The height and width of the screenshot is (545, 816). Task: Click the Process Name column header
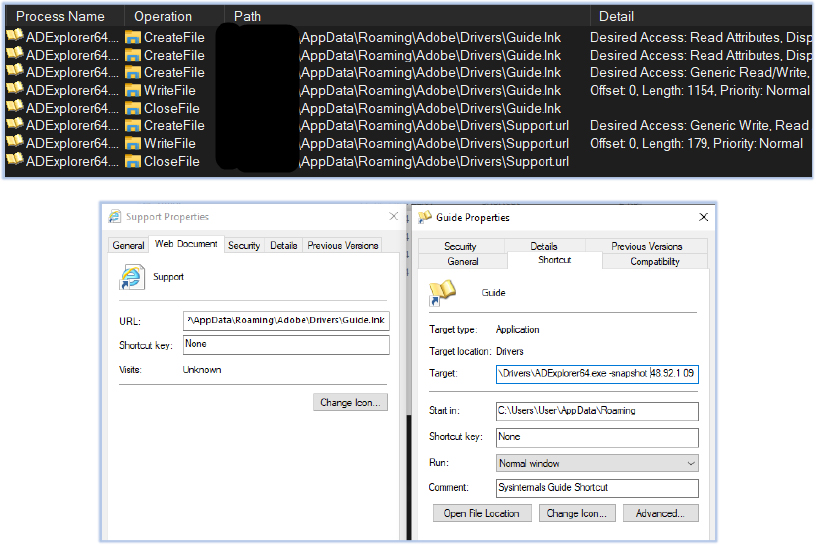click(x=60, y=17)
